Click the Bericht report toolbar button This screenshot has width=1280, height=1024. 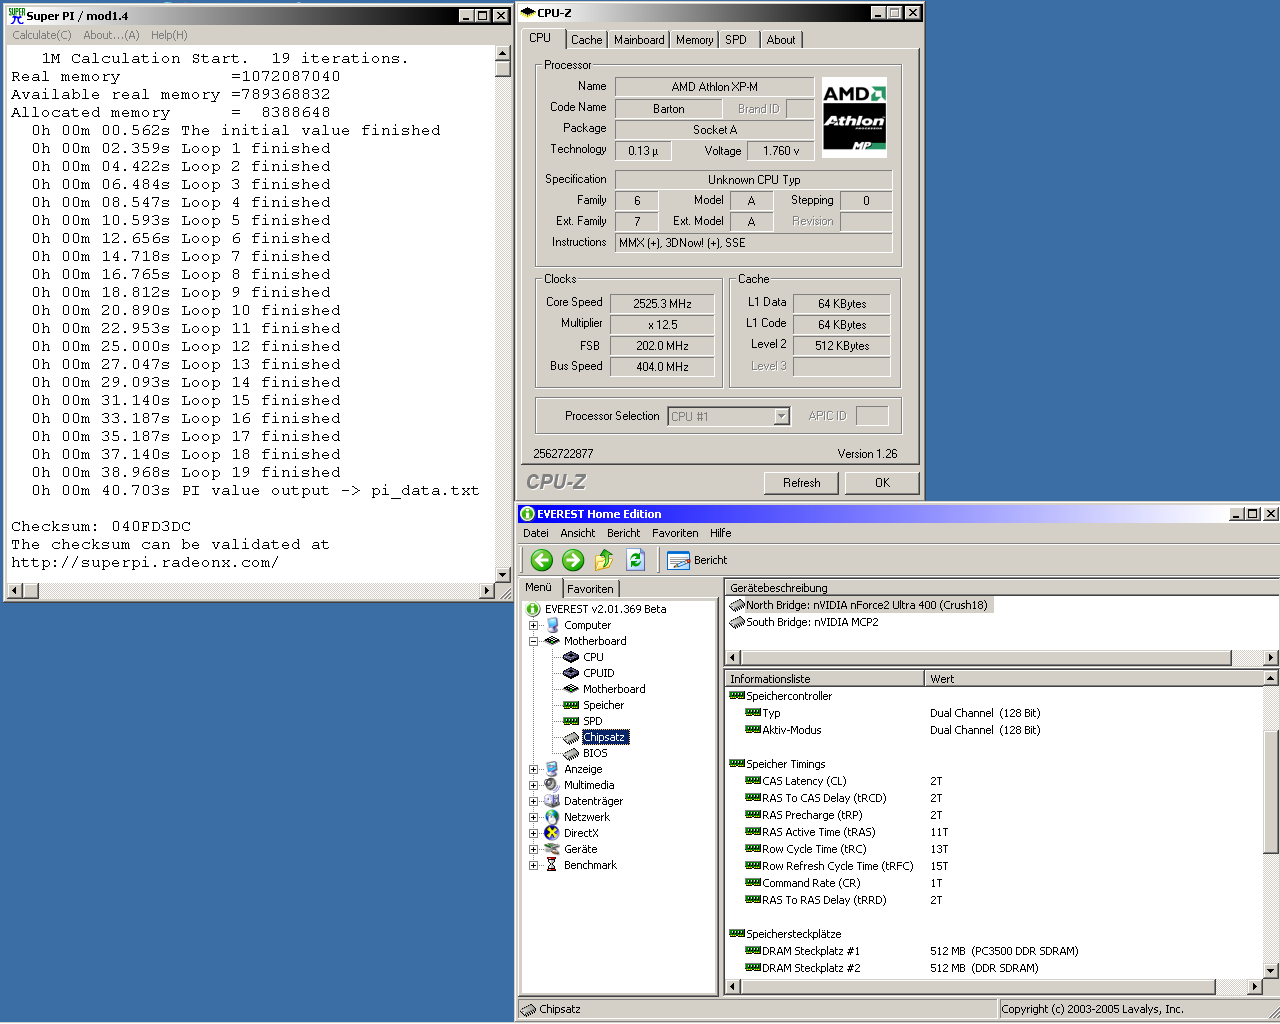click(x=697, y=560)
